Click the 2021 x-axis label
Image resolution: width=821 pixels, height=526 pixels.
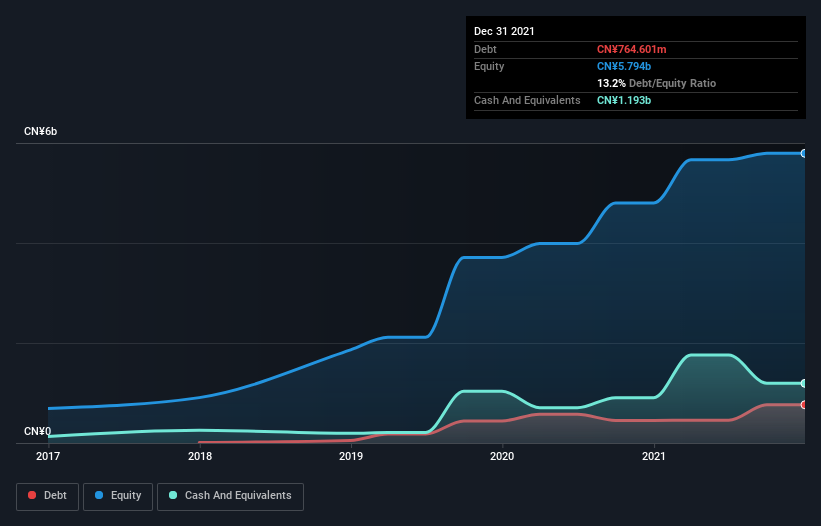tap(653, 456)
